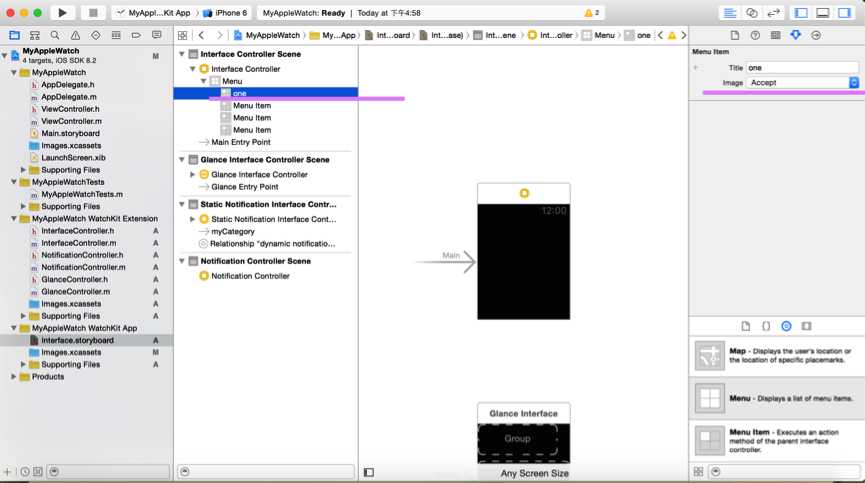This screenshot has height=483, width=865.
Task: Open InterfaceController.m file
Action: point(79,243)
